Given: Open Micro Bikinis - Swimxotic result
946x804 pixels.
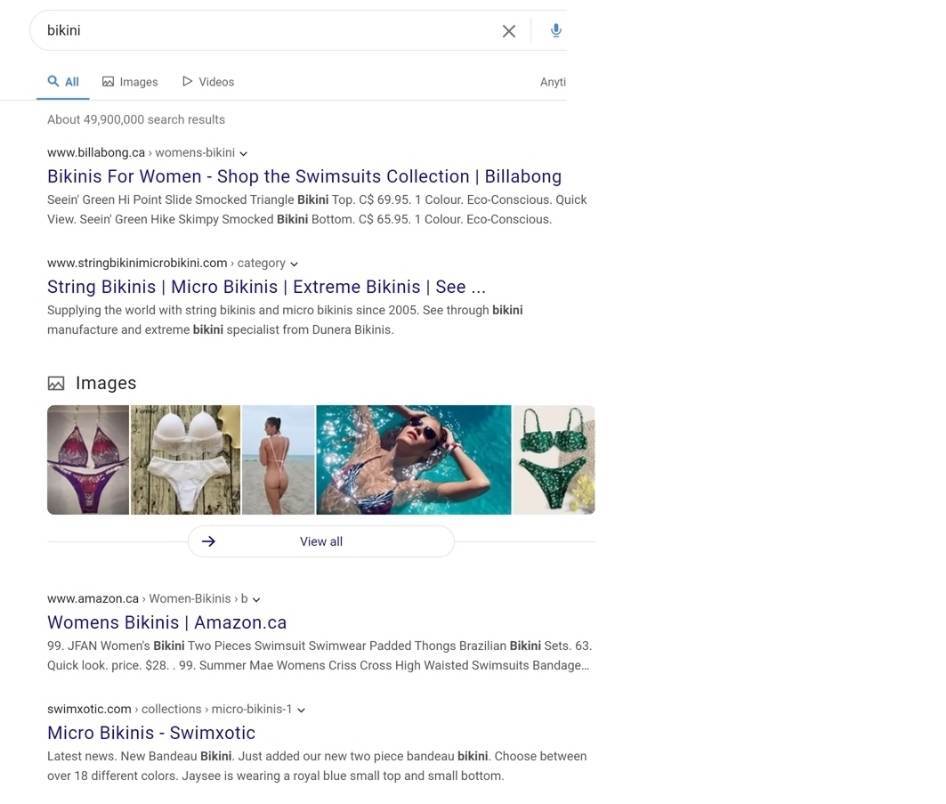Looking at the screenshot, I should coord(151,733).
